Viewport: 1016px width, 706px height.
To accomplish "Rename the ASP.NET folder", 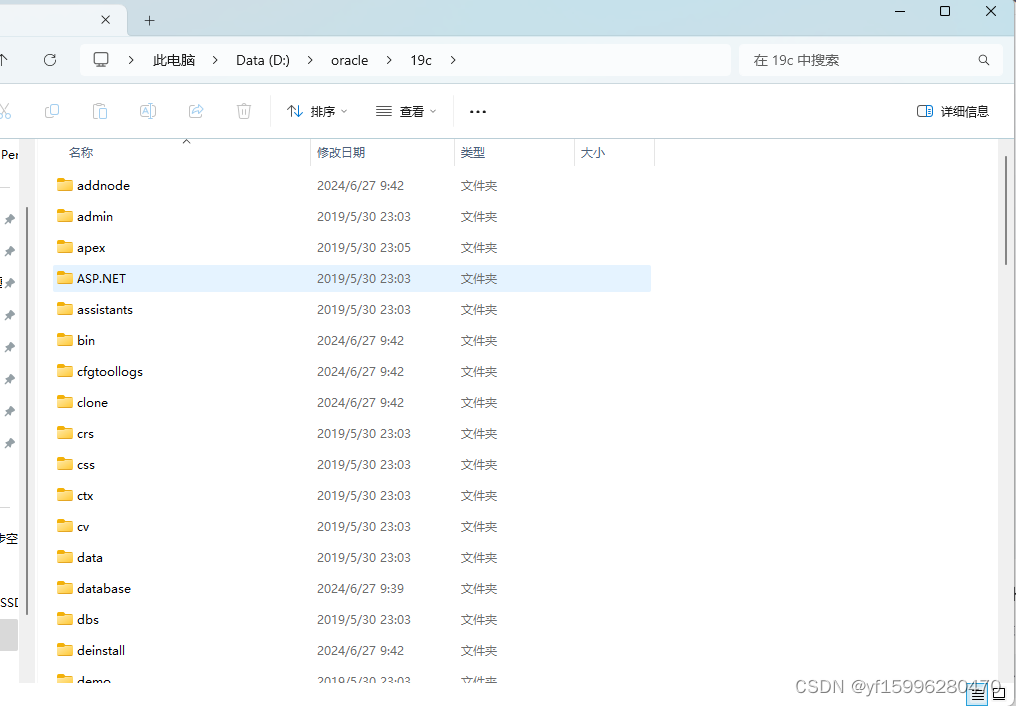I will tap(148, 111).
